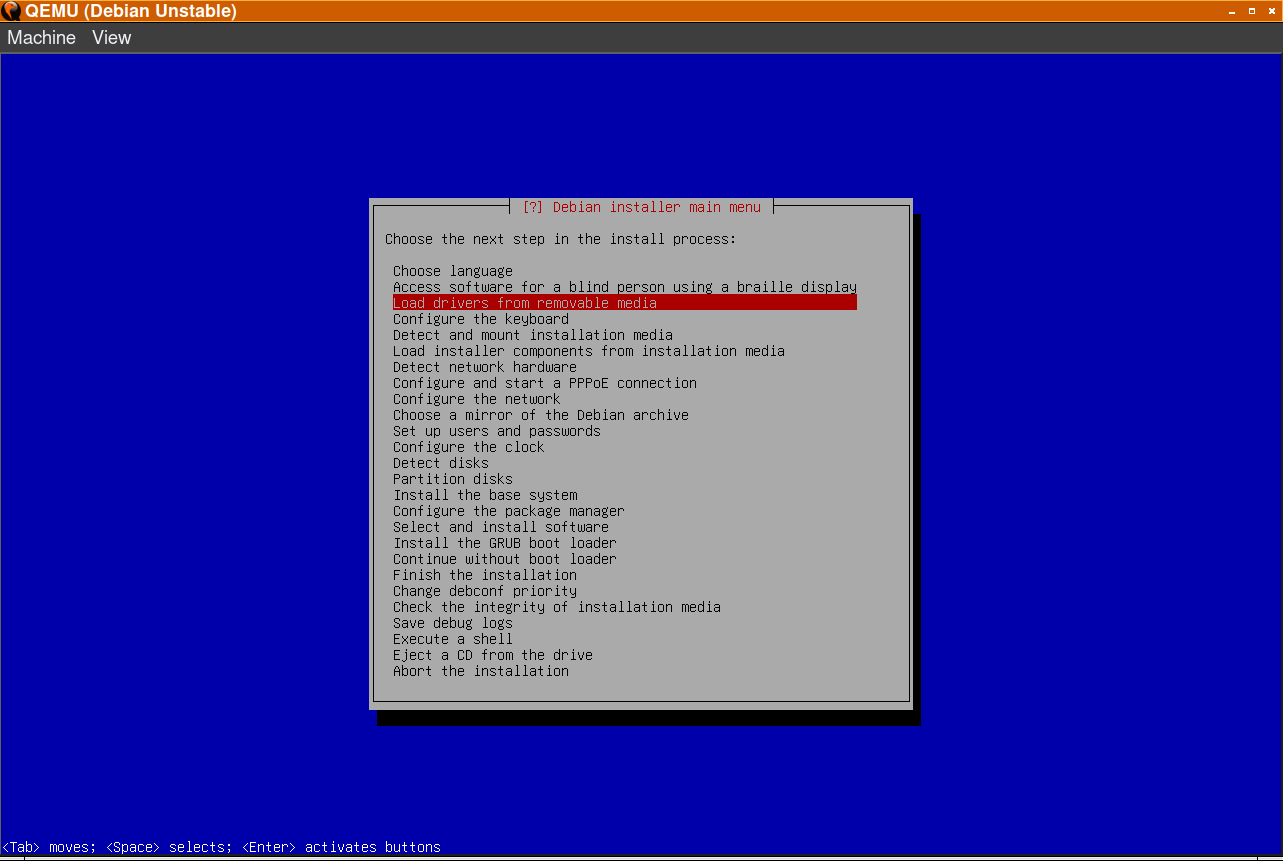Viewport: 1283px width, 861px height.
Task: Open the View menu
Action: pos(111,38)
